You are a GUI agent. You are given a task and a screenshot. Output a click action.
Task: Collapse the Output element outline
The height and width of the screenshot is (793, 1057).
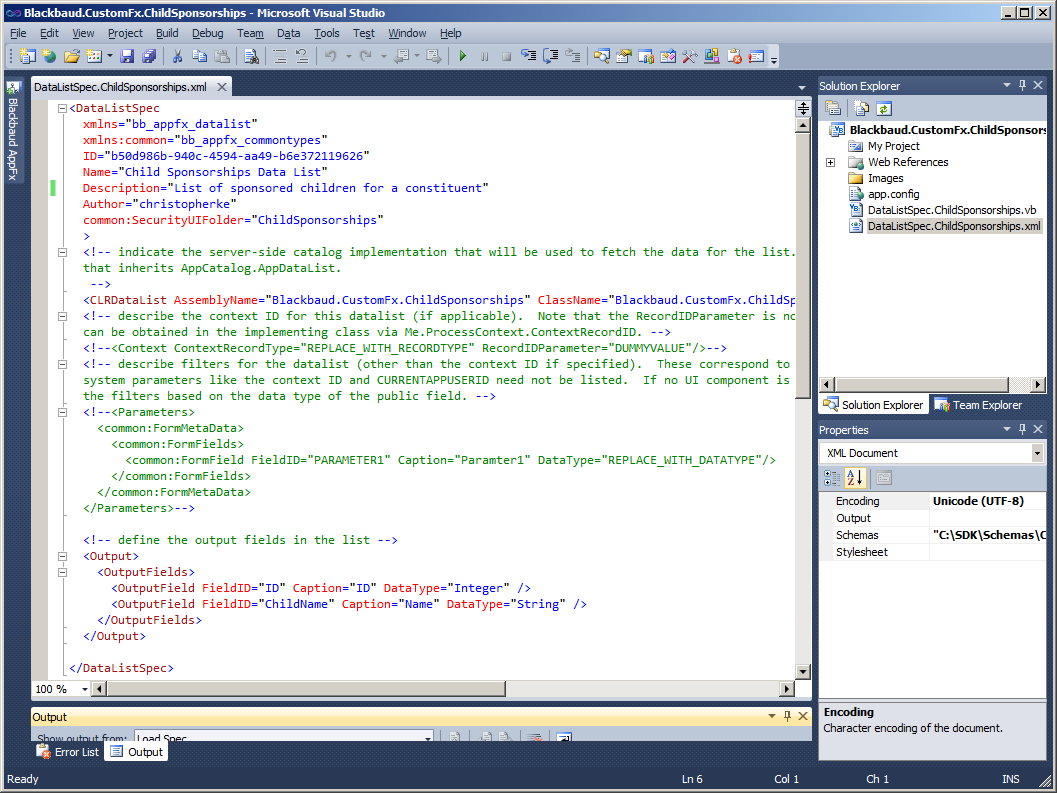pyautogui.click(x=63, y=556)
